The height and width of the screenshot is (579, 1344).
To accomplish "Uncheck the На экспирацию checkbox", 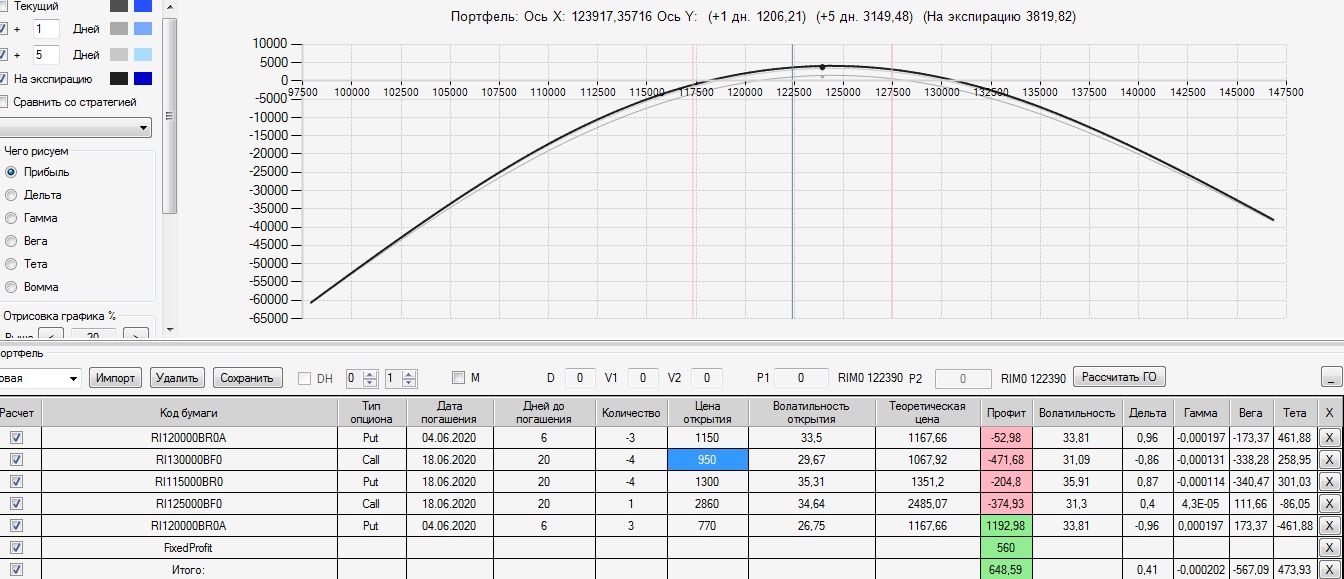I will tap(3, 79).
